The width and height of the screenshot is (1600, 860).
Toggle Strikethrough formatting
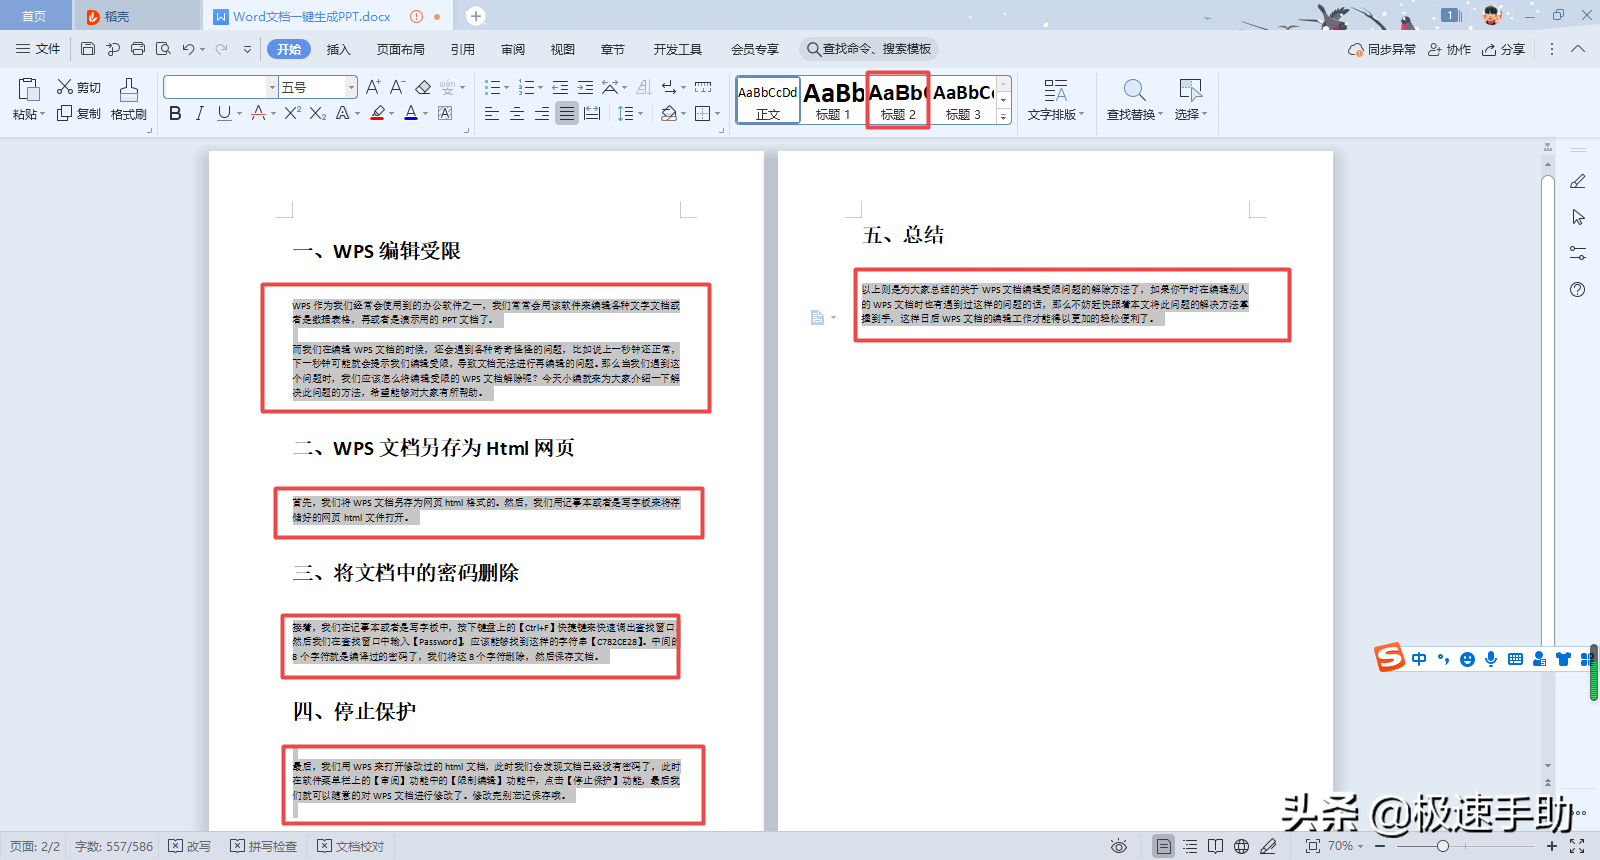pos(259,113)
